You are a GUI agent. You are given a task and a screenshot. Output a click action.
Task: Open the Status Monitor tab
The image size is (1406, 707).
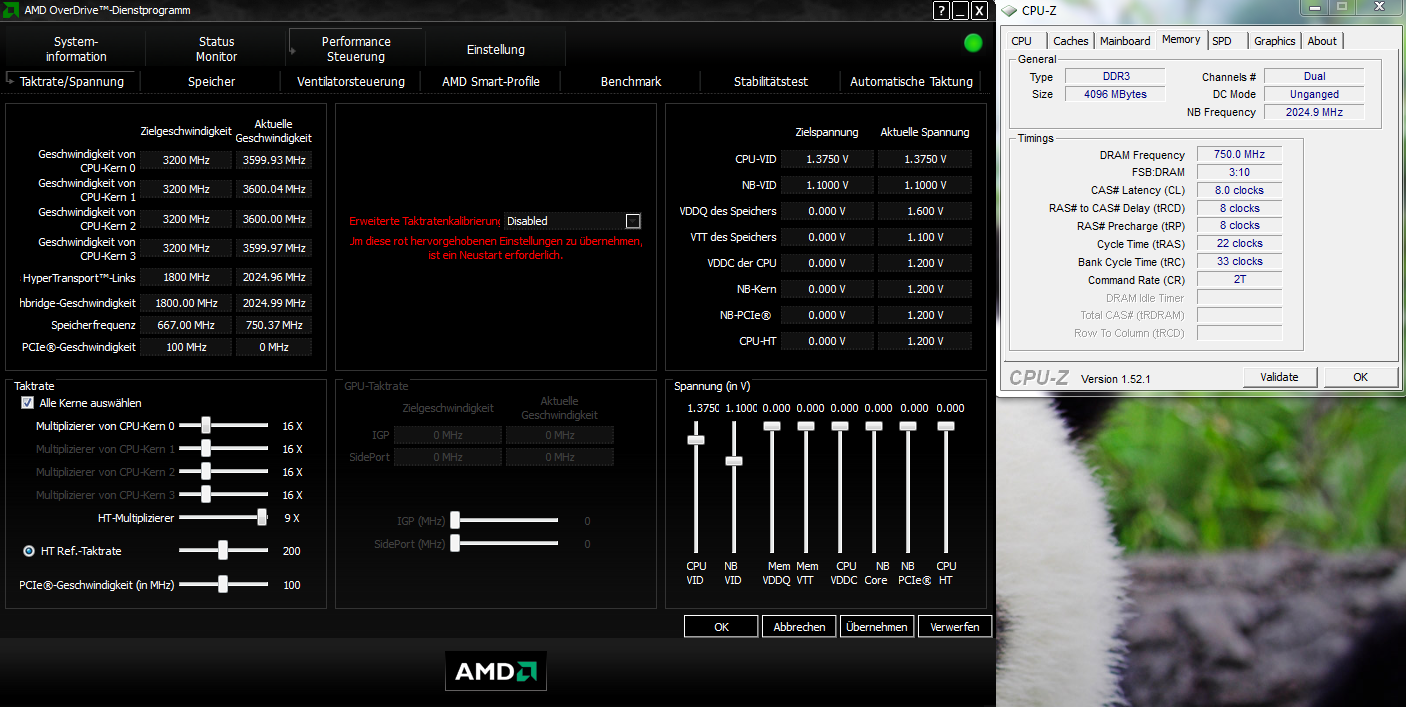click(216, 49)
